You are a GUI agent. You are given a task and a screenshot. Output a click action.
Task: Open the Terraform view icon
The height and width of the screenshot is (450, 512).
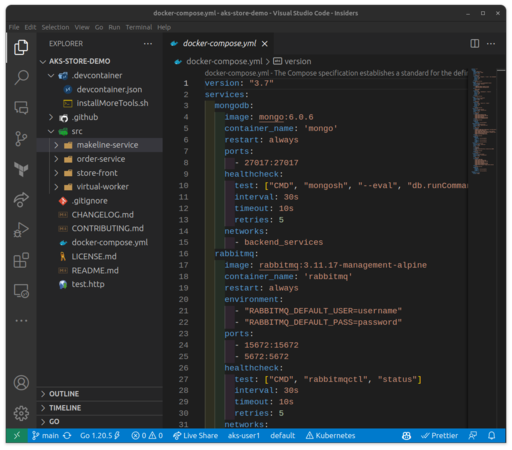click(x=21, y=169)
